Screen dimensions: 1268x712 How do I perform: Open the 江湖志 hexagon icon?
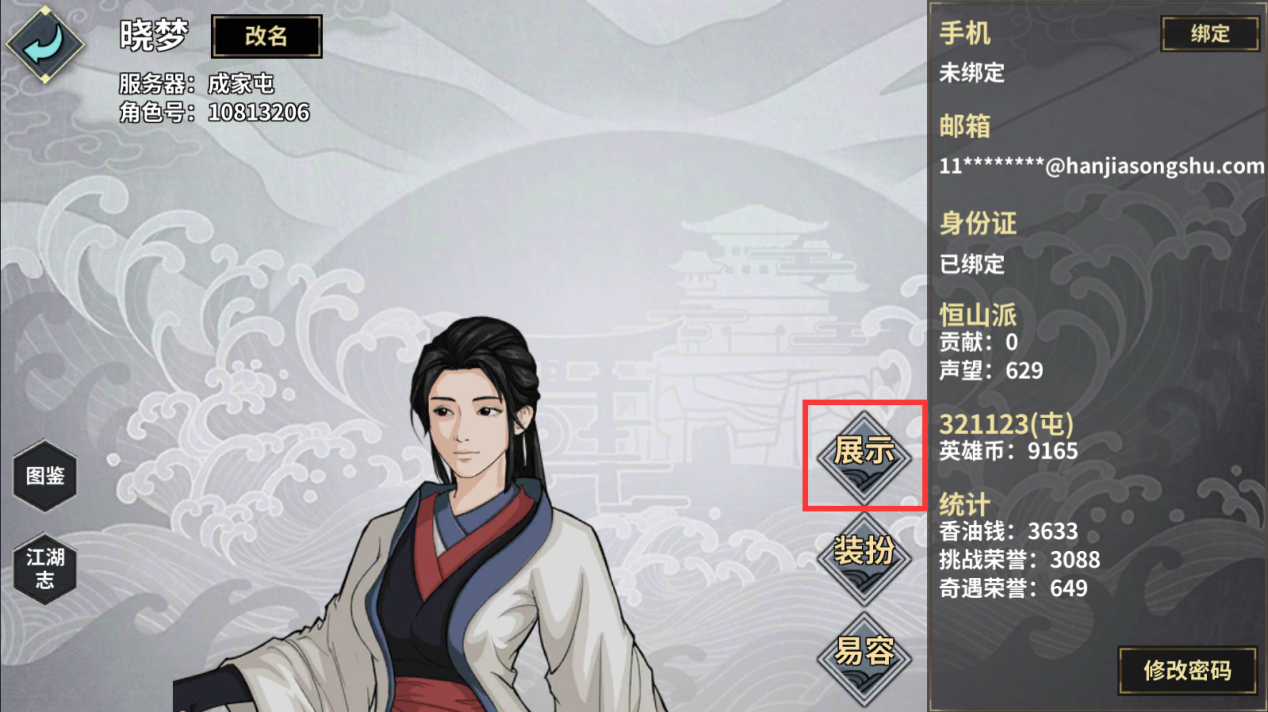pyautogui.click(x=45, y=569)
